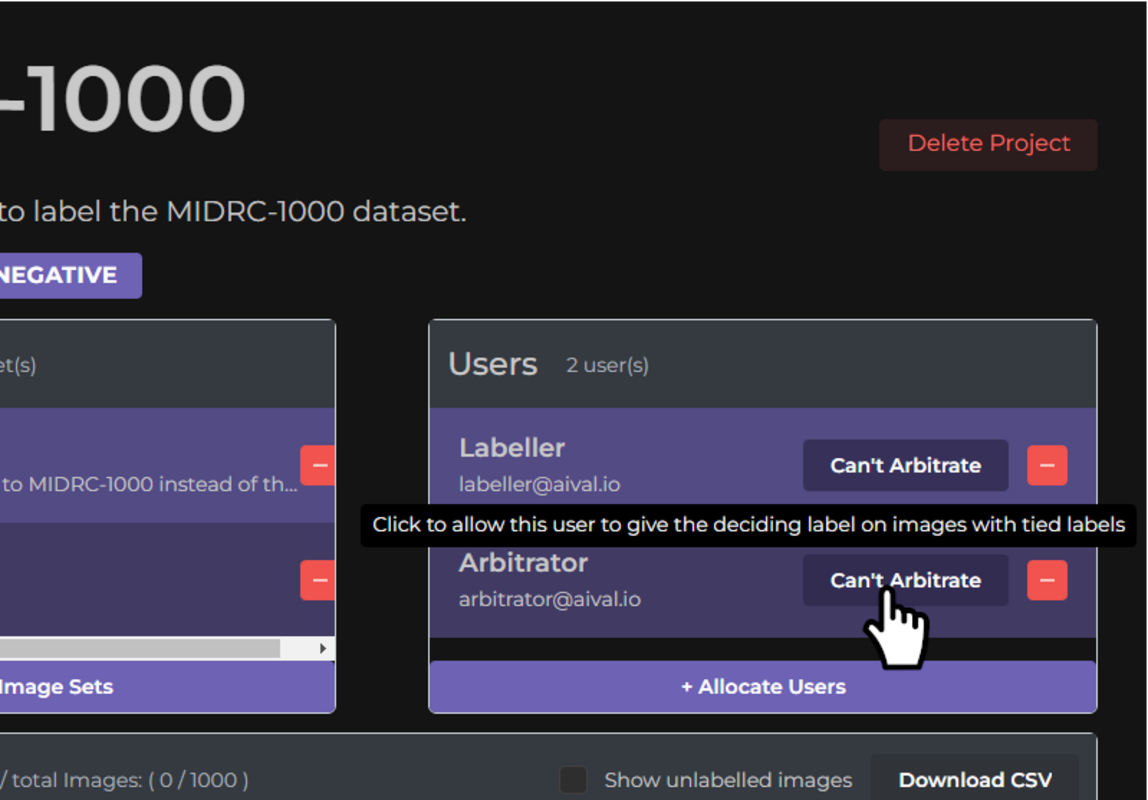Click the horizontal scrollbar under the image sets
Image resolution: width=1148 pixels, height=800 pixels.
click(140, 648)
